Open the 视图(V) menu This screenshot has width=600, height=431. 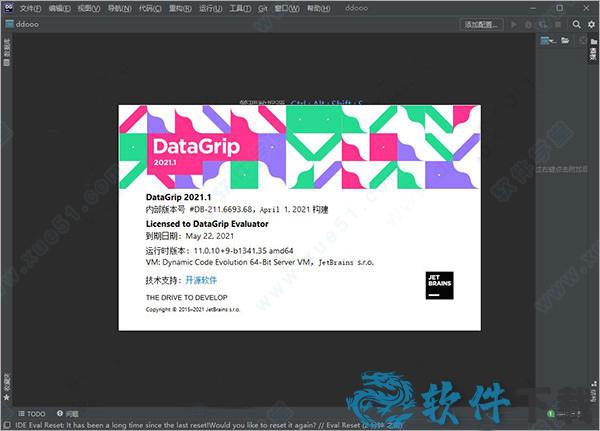(x=89, y=8)
